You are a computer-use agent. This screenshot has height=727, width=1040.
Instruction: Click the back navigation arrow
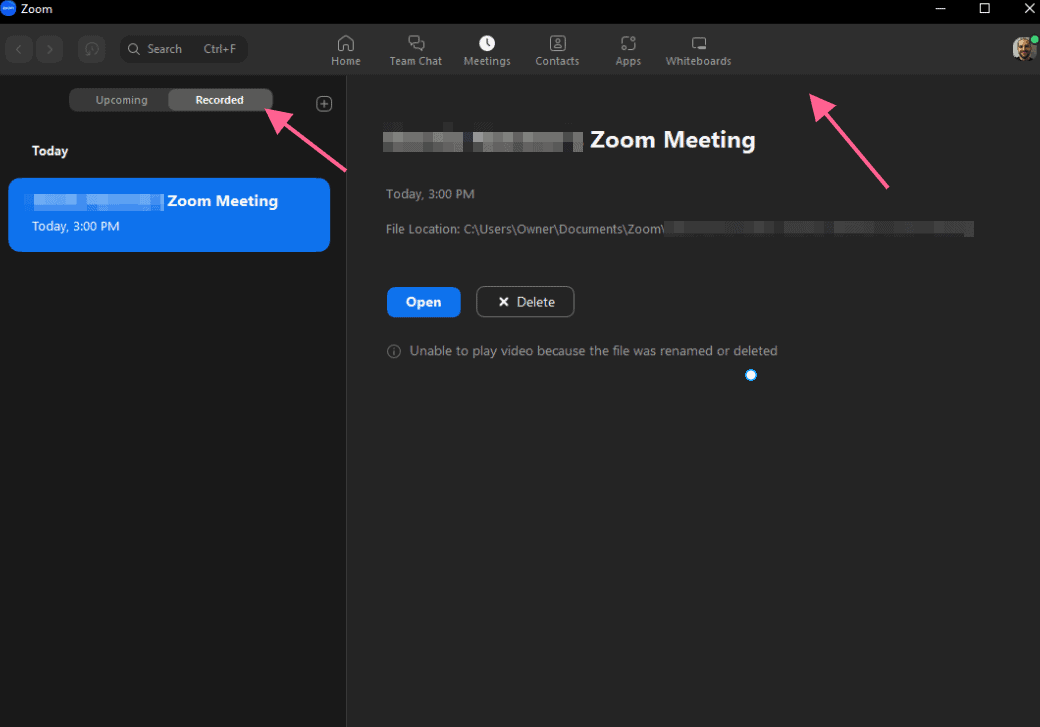19,49
